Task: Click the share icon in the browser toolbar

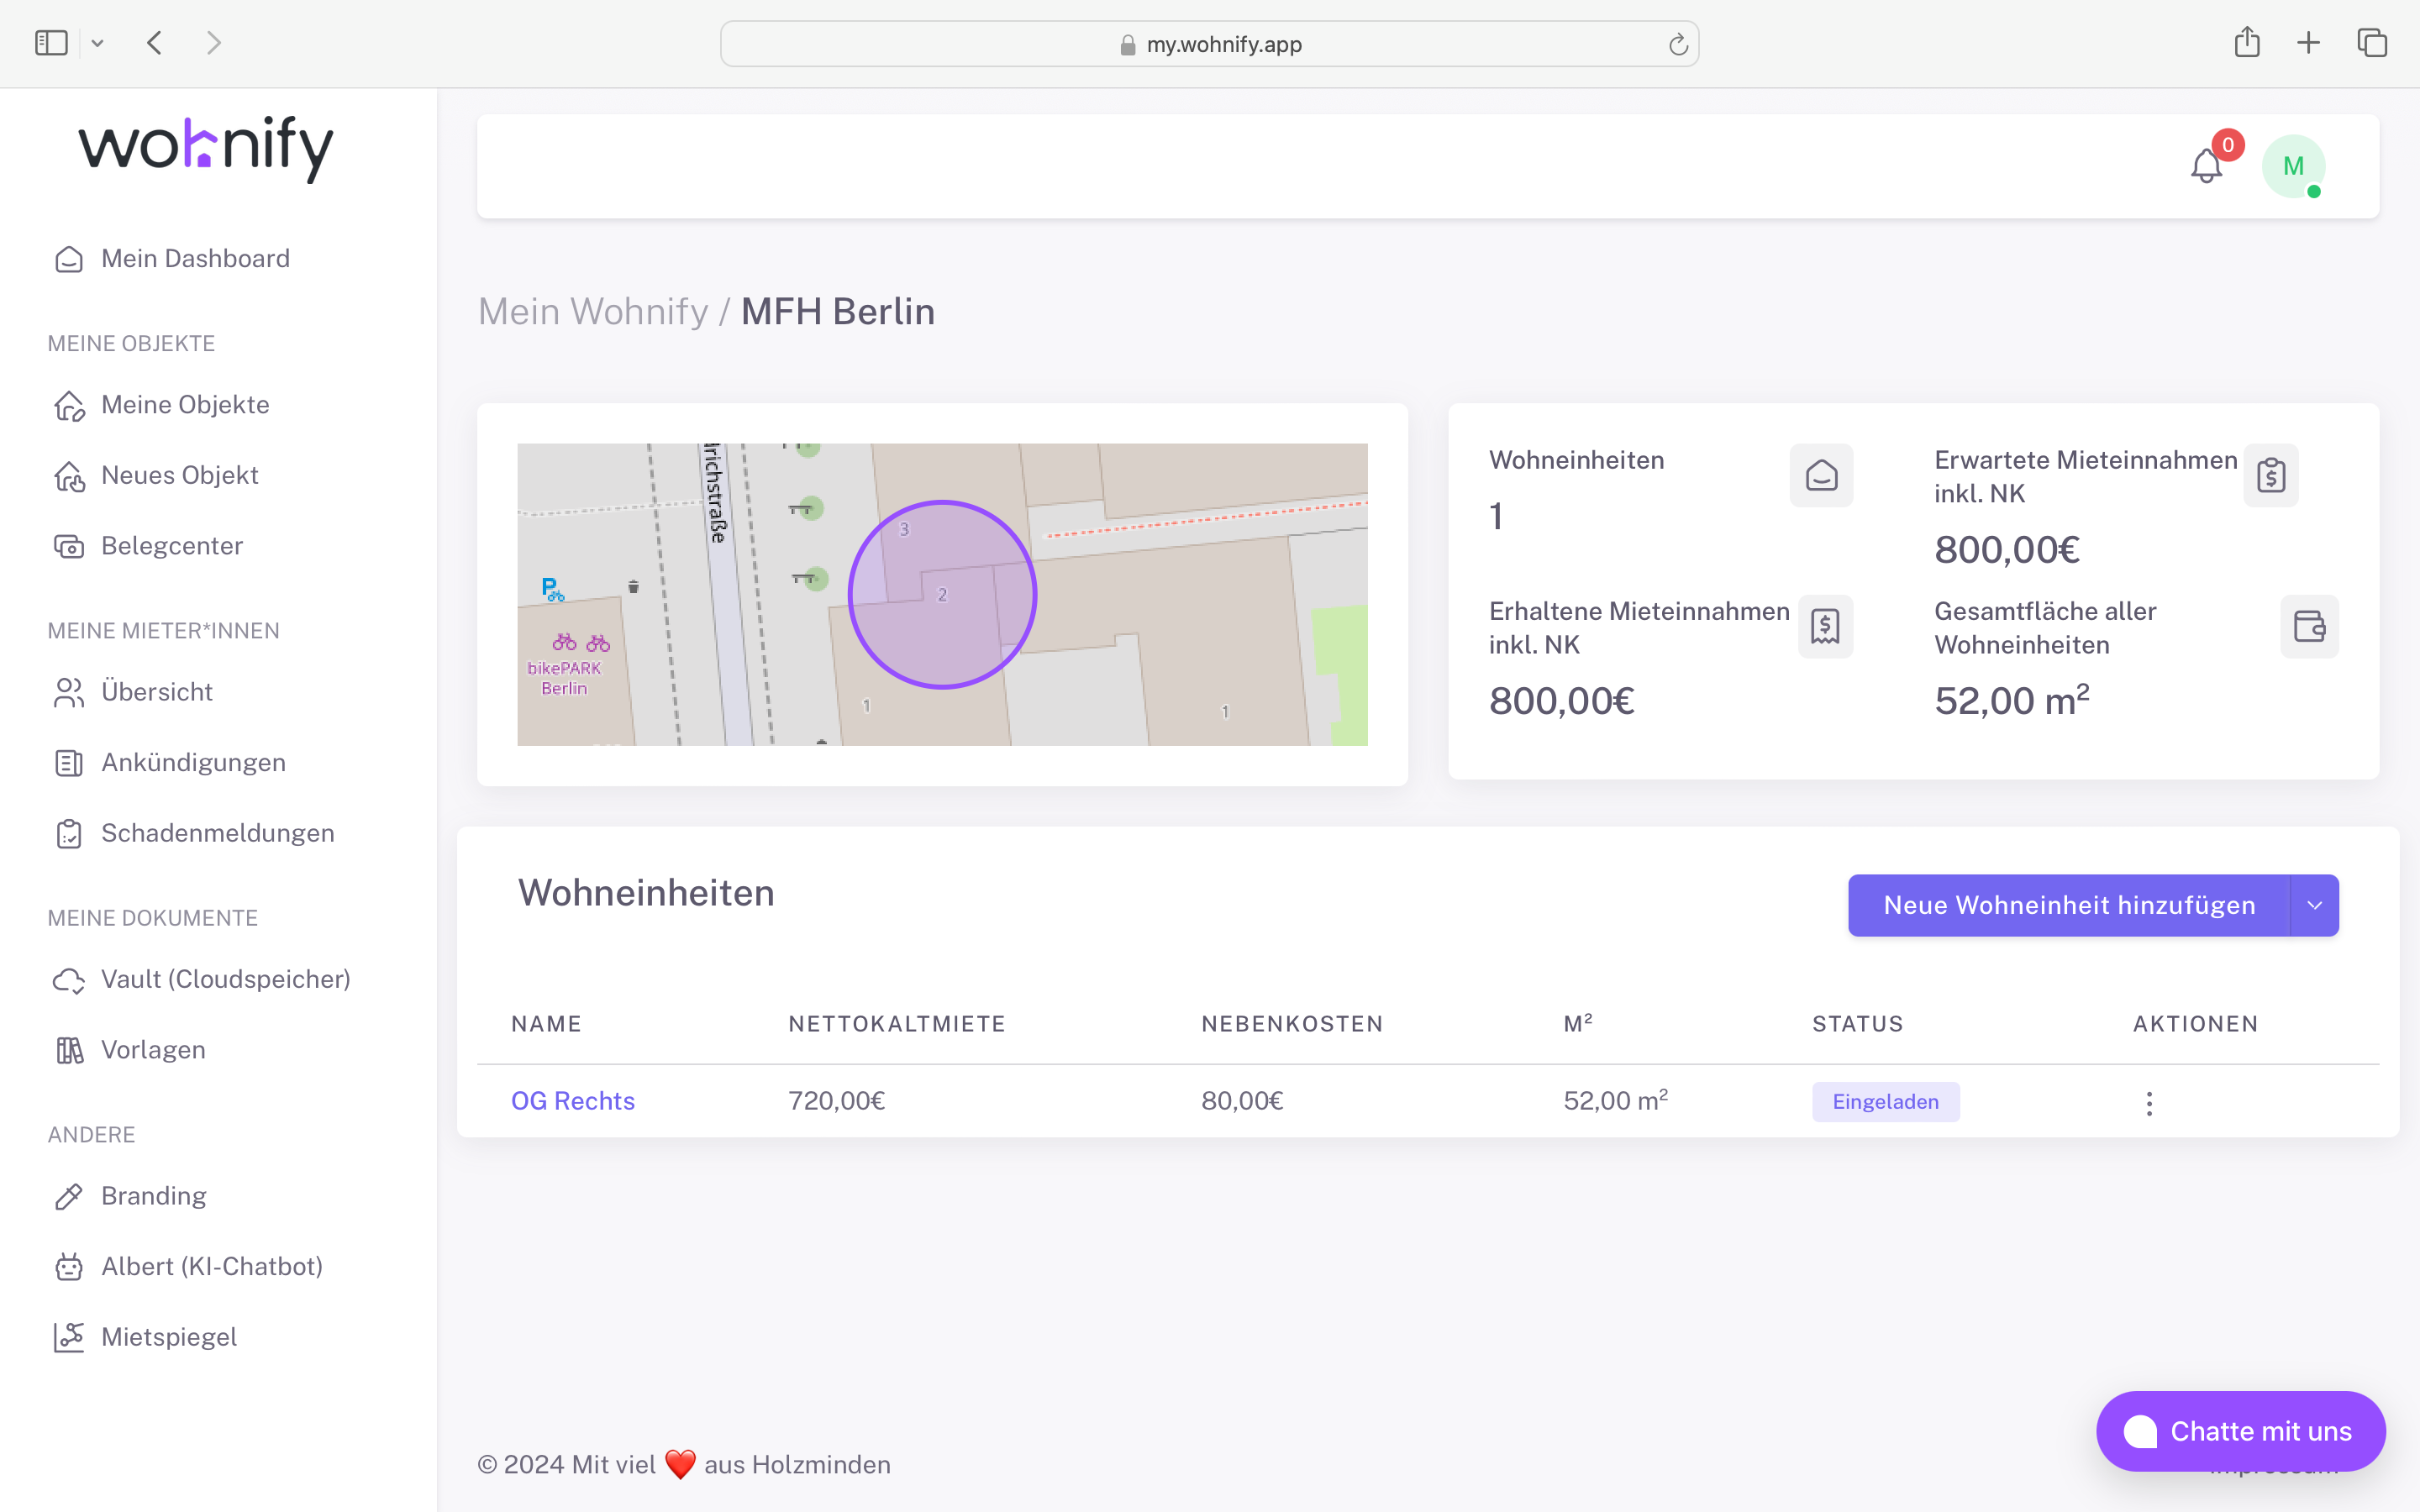Action: [2247, 42]
